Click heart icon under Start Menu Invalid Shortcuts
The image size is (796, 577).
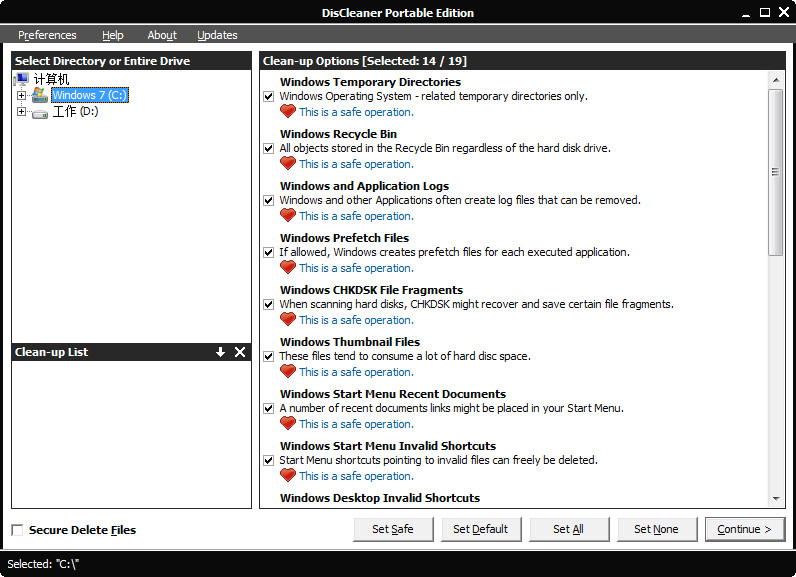tap(288, 476)
